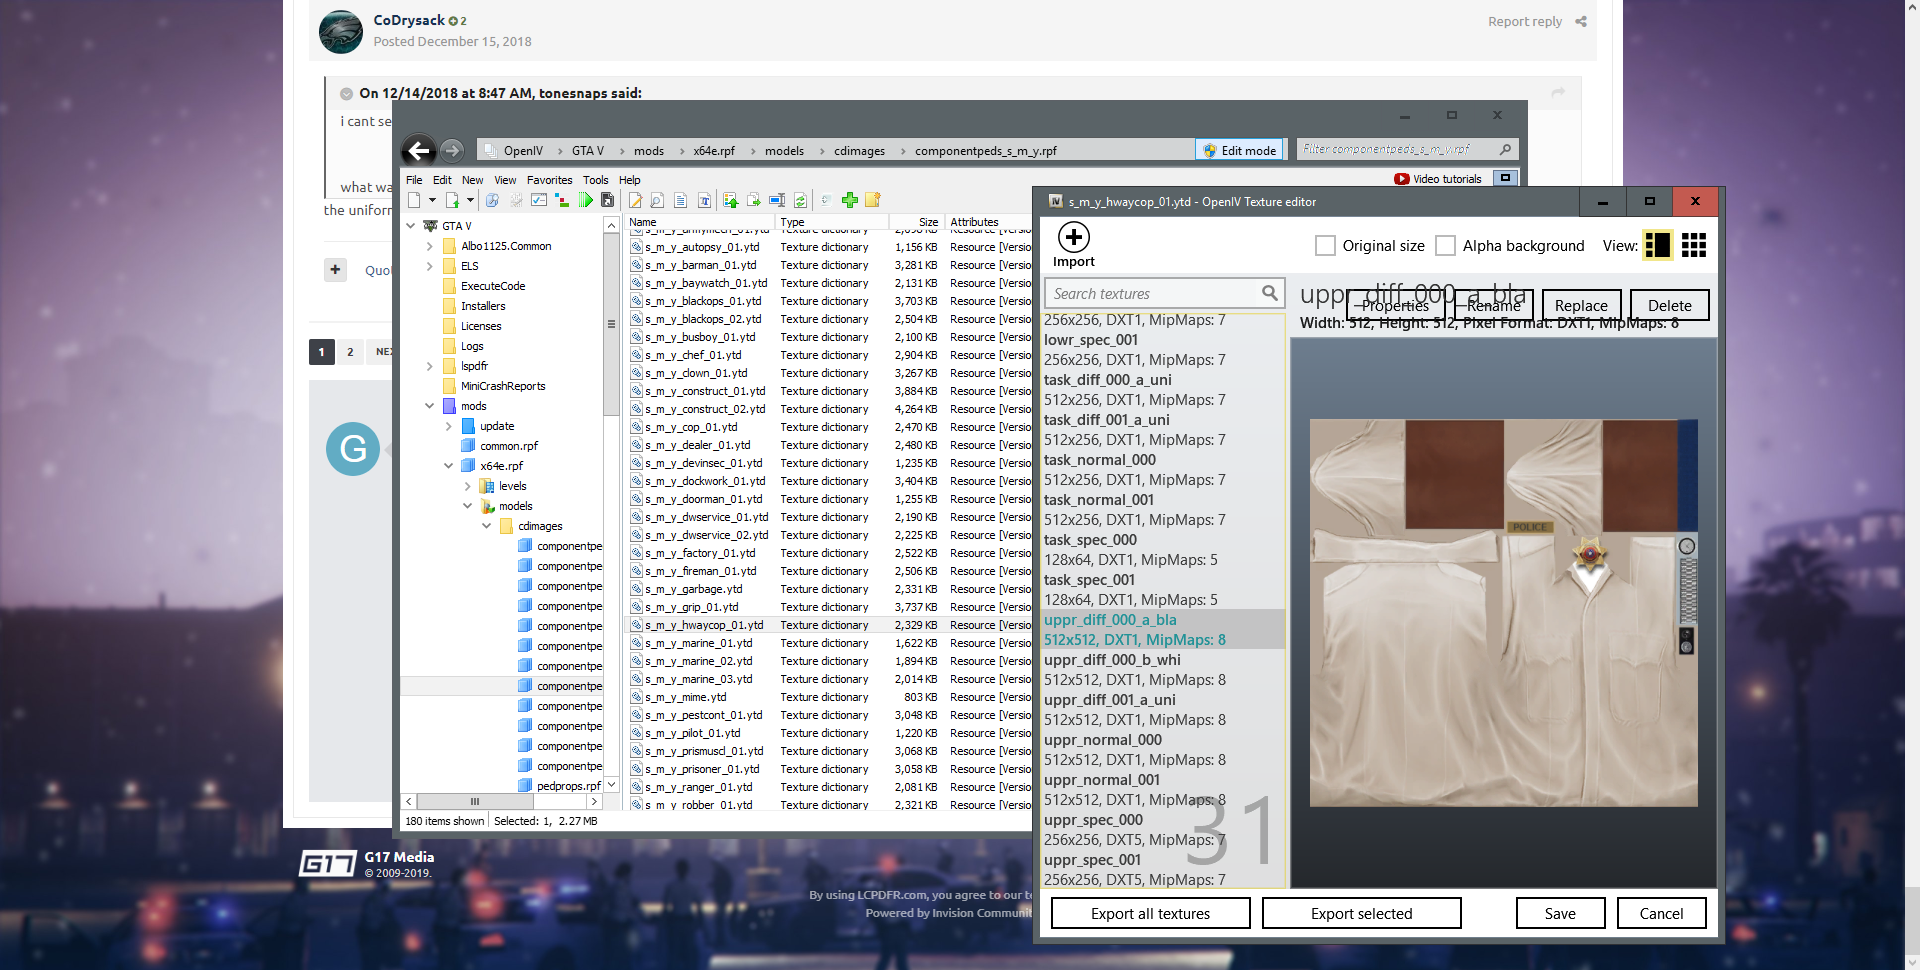Click the tree panel horizontal scrollbar
1920x970 pixels.
pyautogui.click(x=475, y=801)
